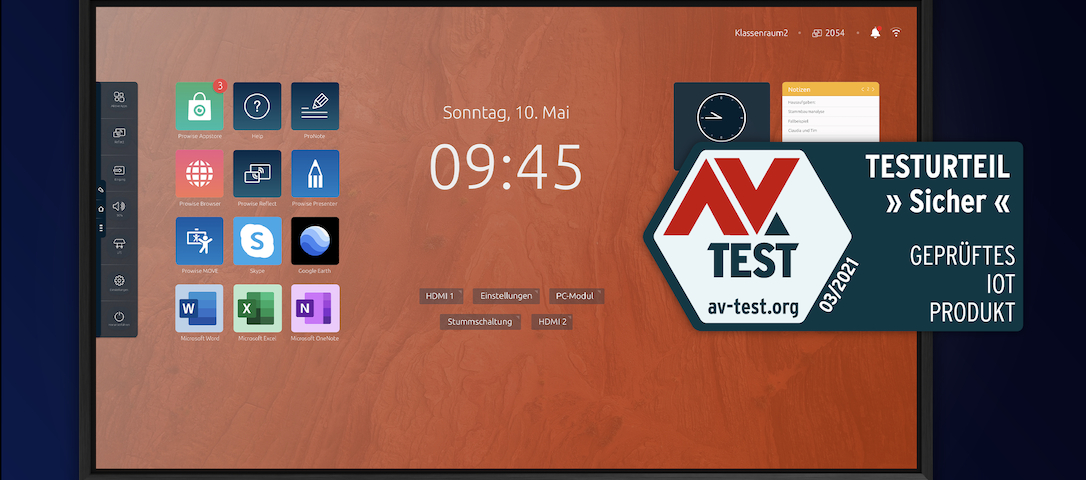
Task: Select the pen icon on sidebar handle
Action: click(x=100, y=189)
